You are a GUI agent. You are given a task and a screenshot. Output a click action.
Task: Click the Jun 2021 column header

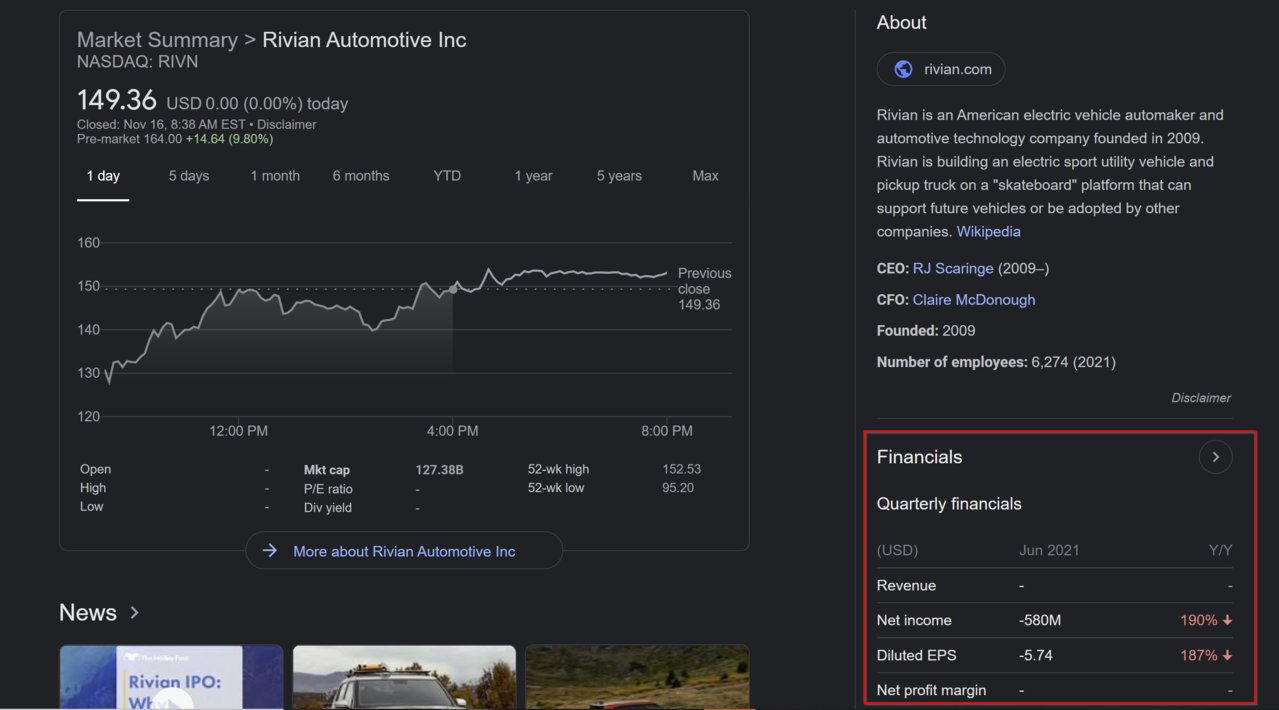click(x=1049, y=550)
